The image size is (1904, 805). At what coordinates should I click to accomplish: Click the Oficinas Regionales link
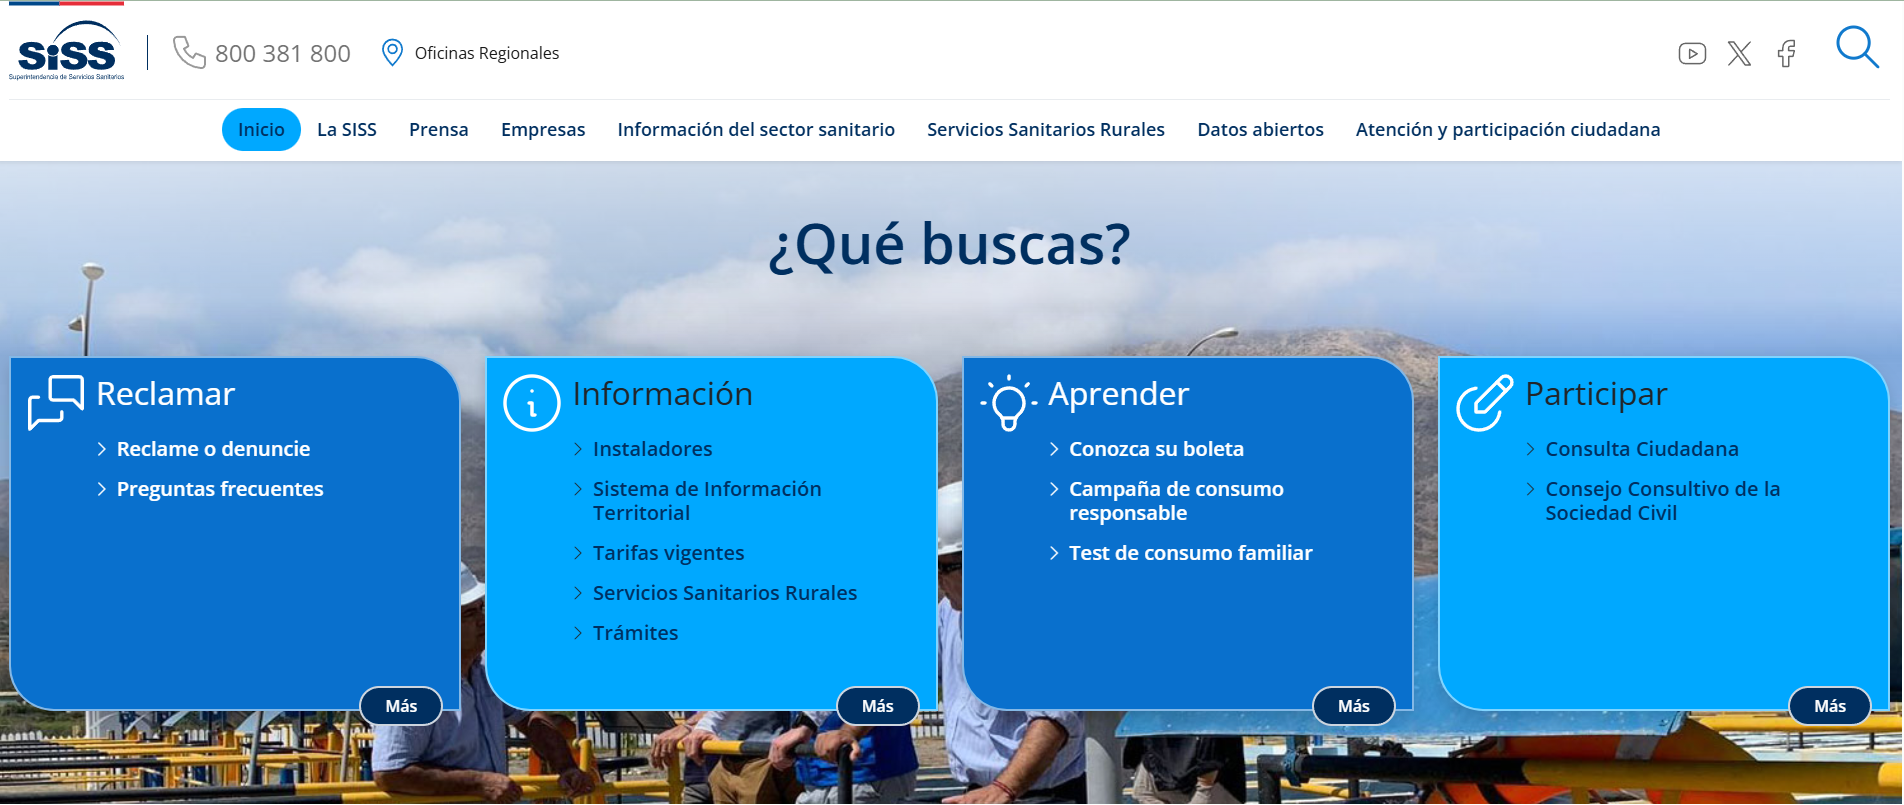487,53
